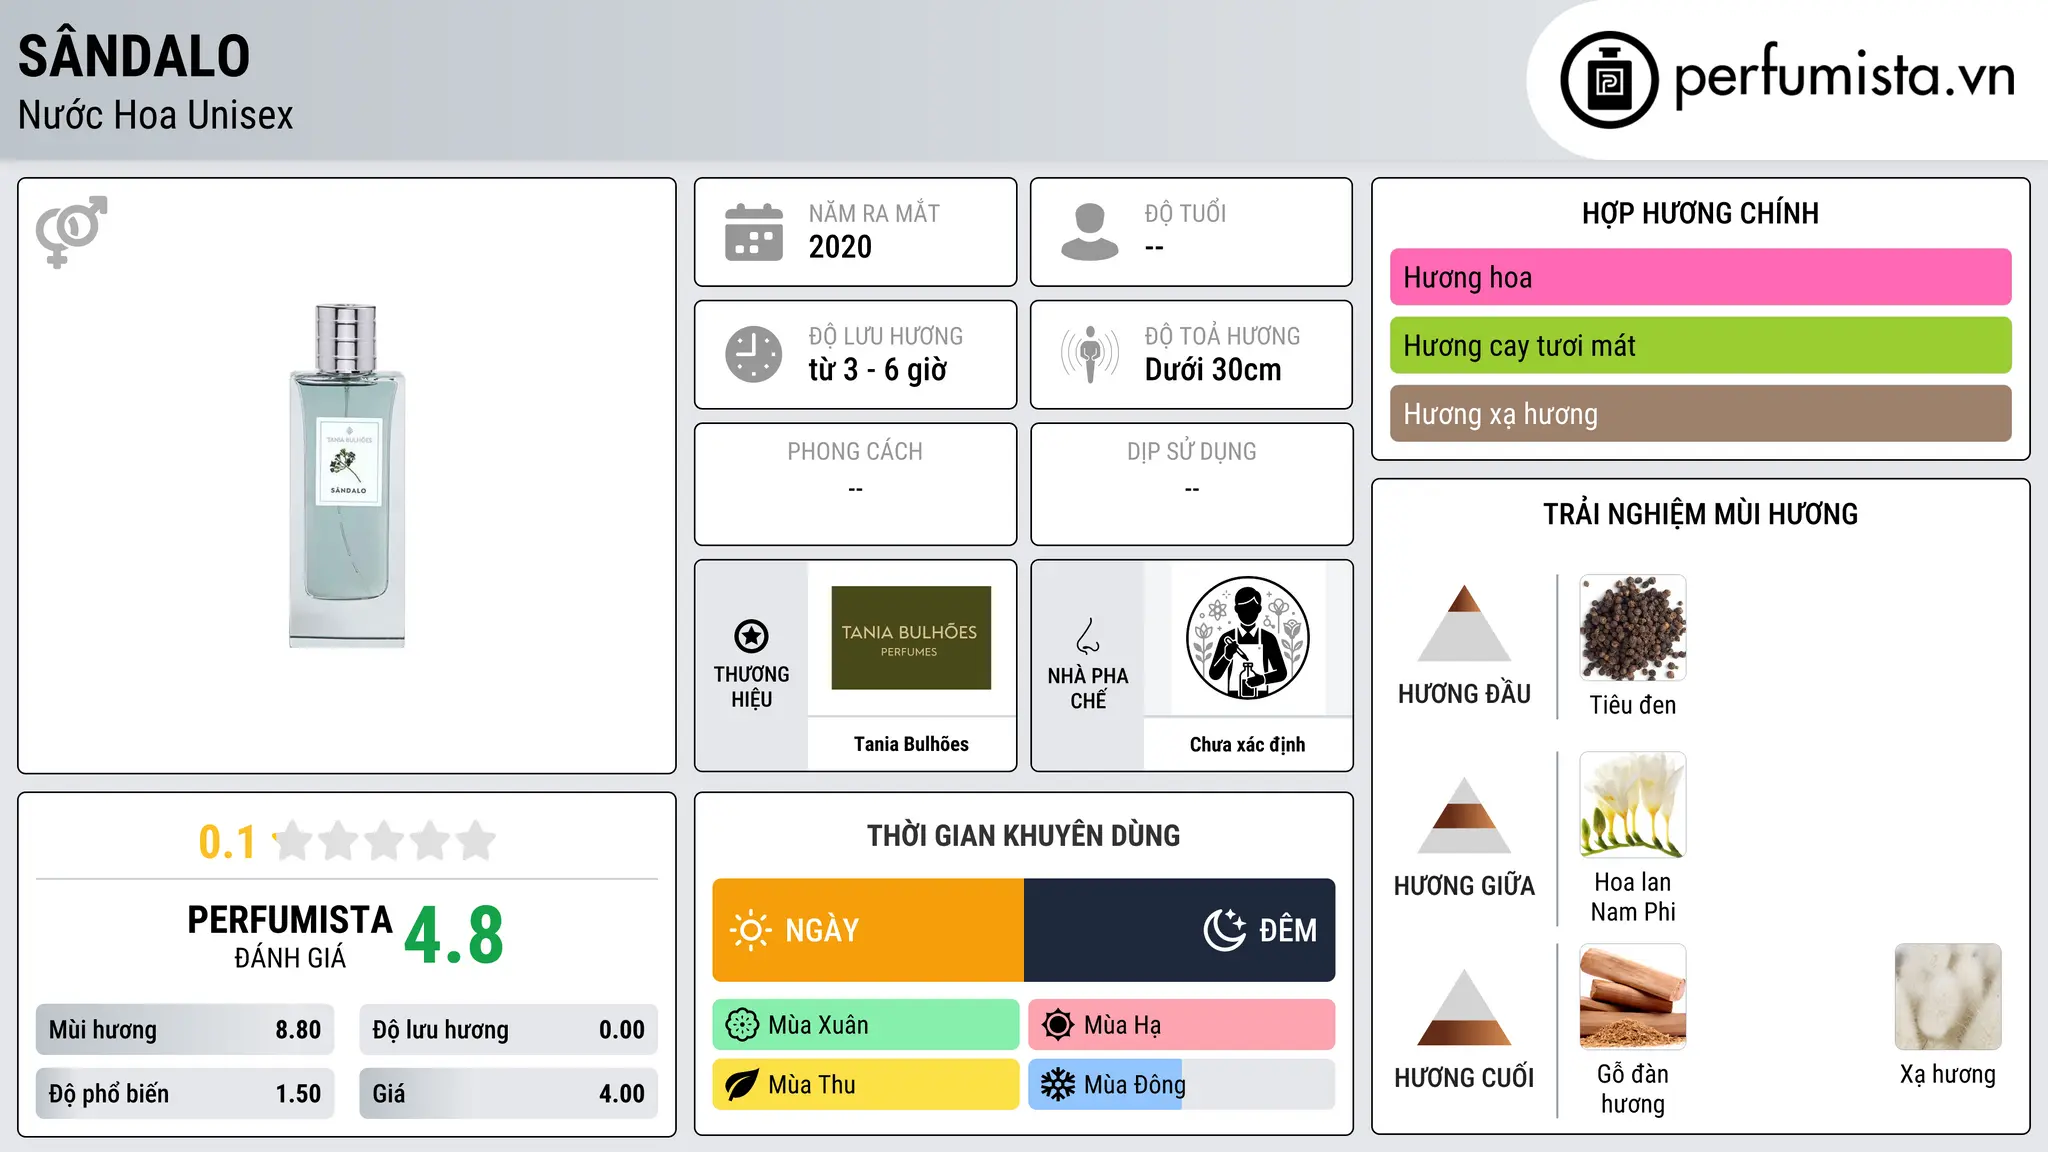
Task: Click the sun icon for Mùa Hạ
Action: tap(1058, 1025)
